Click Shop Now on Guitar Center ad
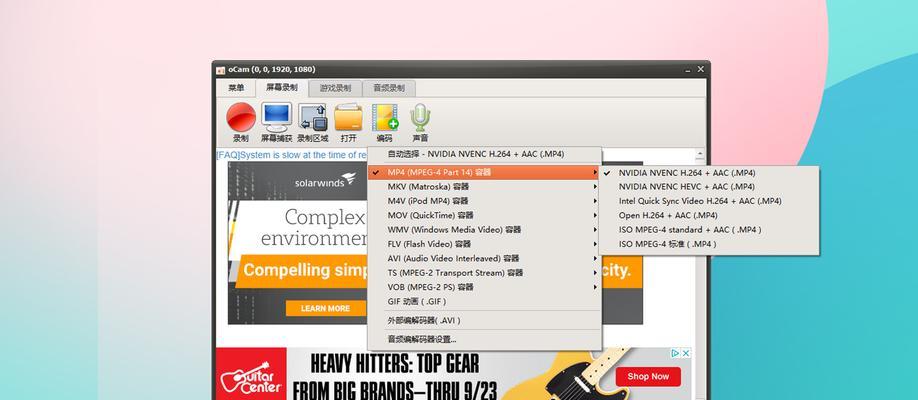Image resolution: width=918 pixels, height=400 pixels. point(648,377)
